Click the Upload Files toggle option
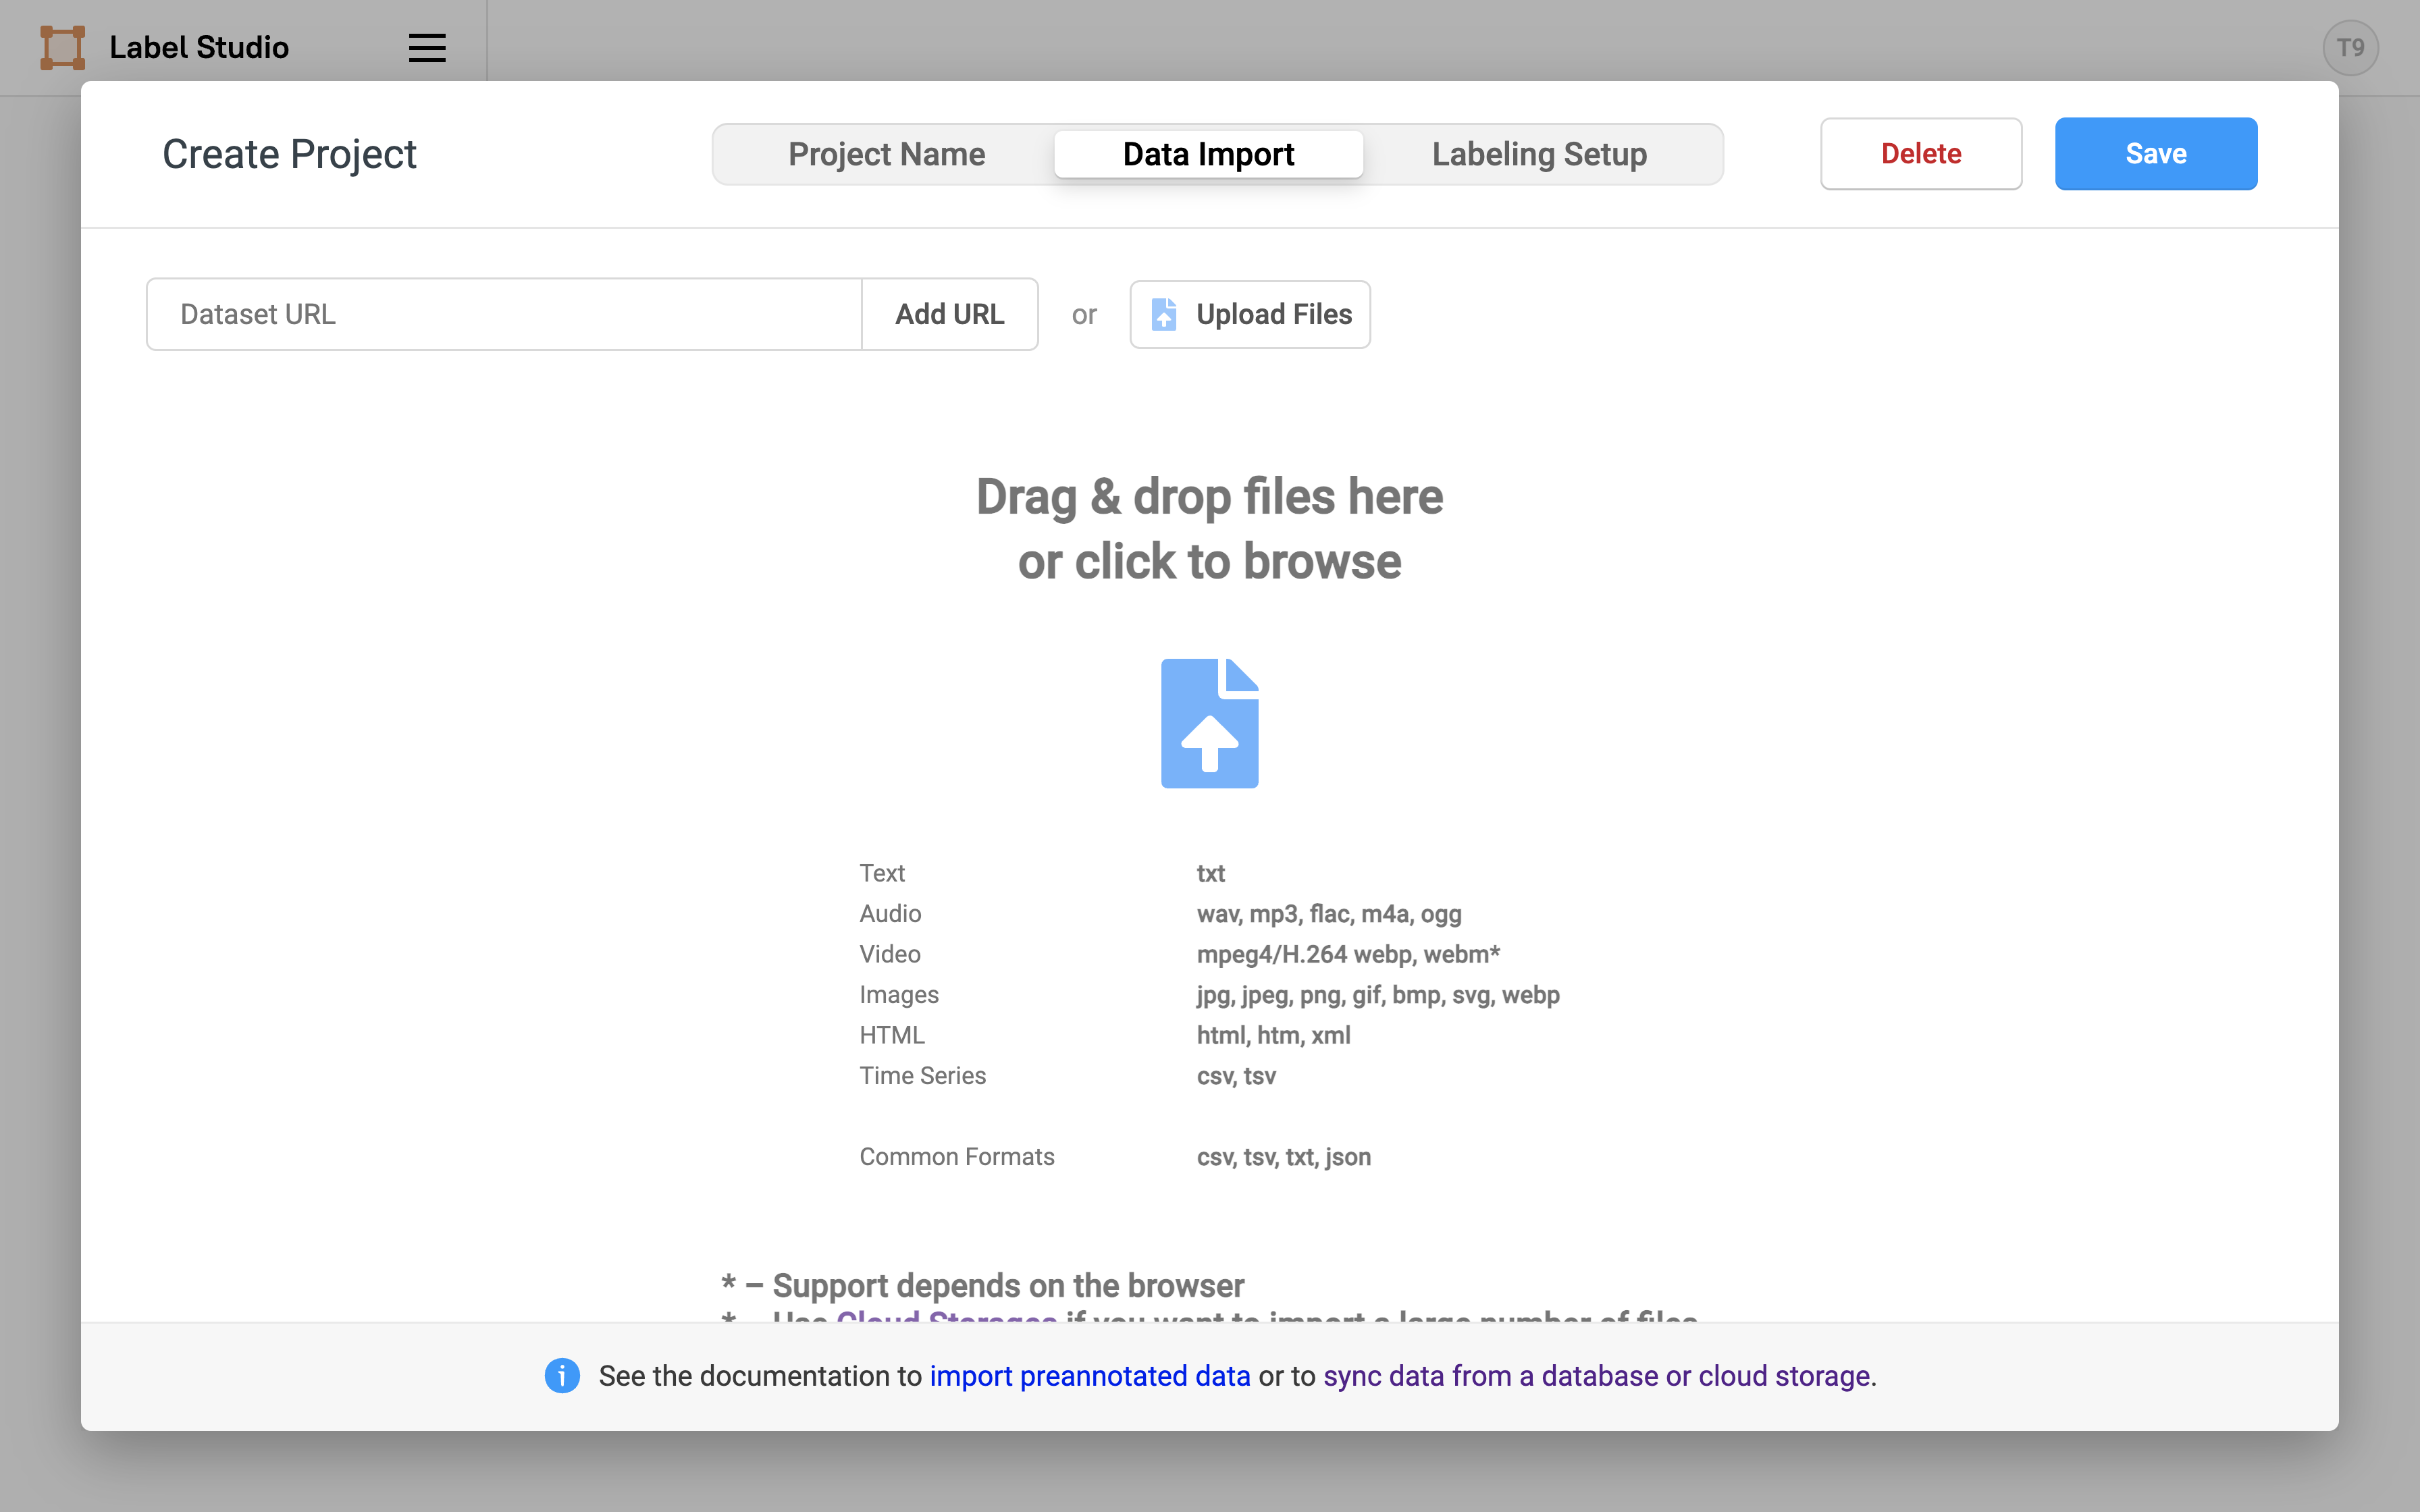The height and width of the screenshot is (1512, 2420). [1251, 314]
